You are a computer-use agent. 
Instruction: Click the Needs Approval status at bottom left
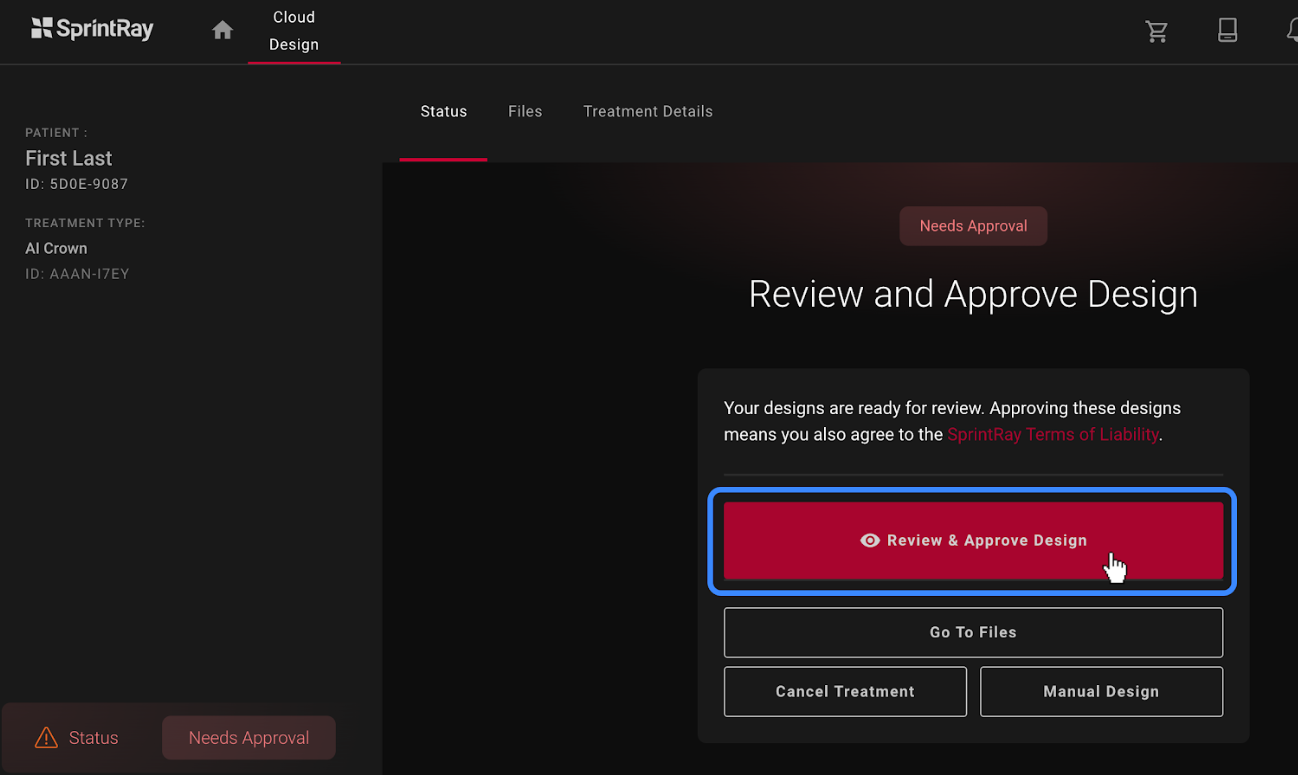click(x=248, y=737)
